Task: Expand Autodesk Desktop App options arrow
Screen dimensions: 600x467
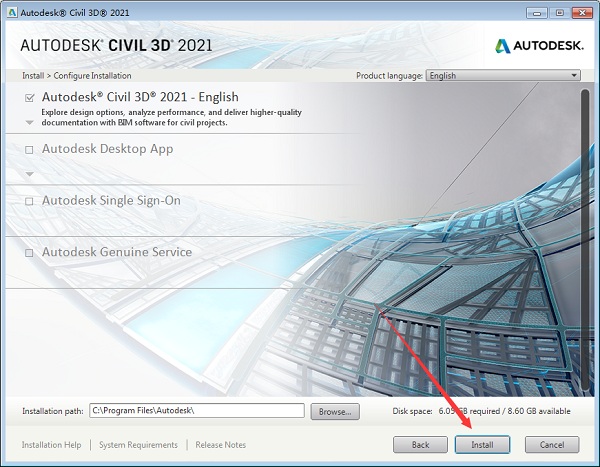Action: pyautogui.click(x=29, y=174)
